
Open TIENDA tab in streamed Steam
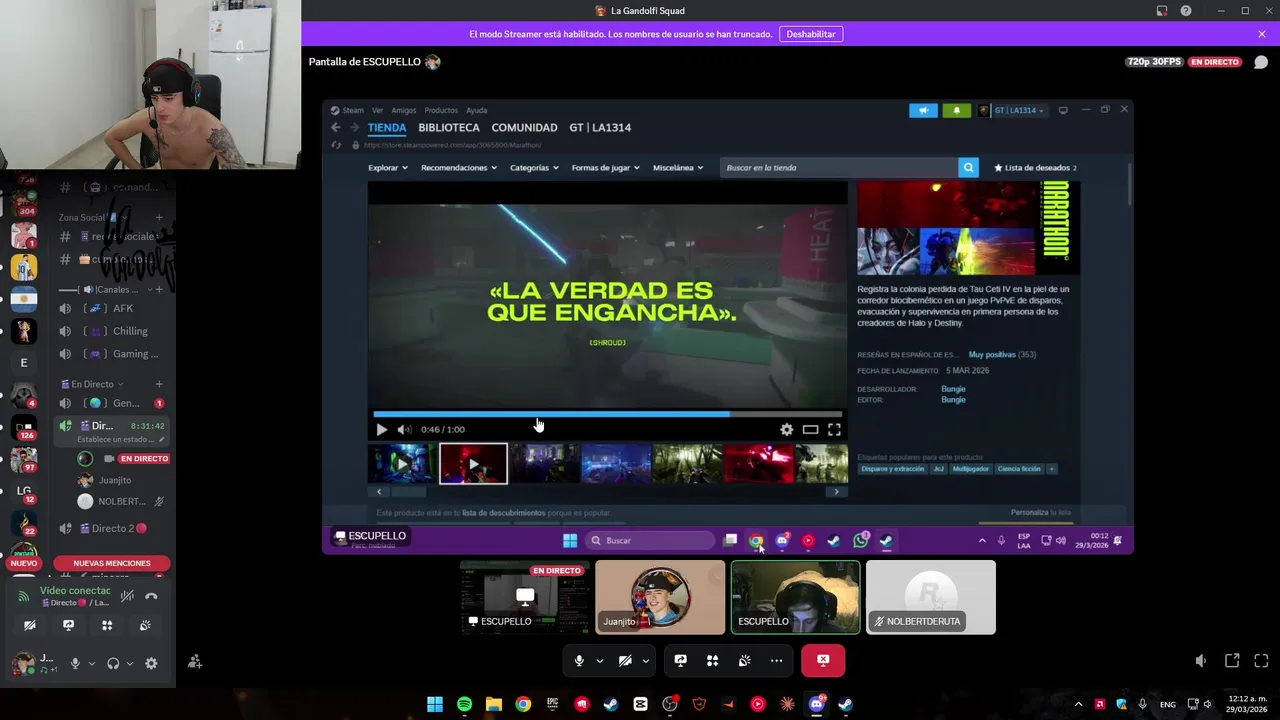387,128
